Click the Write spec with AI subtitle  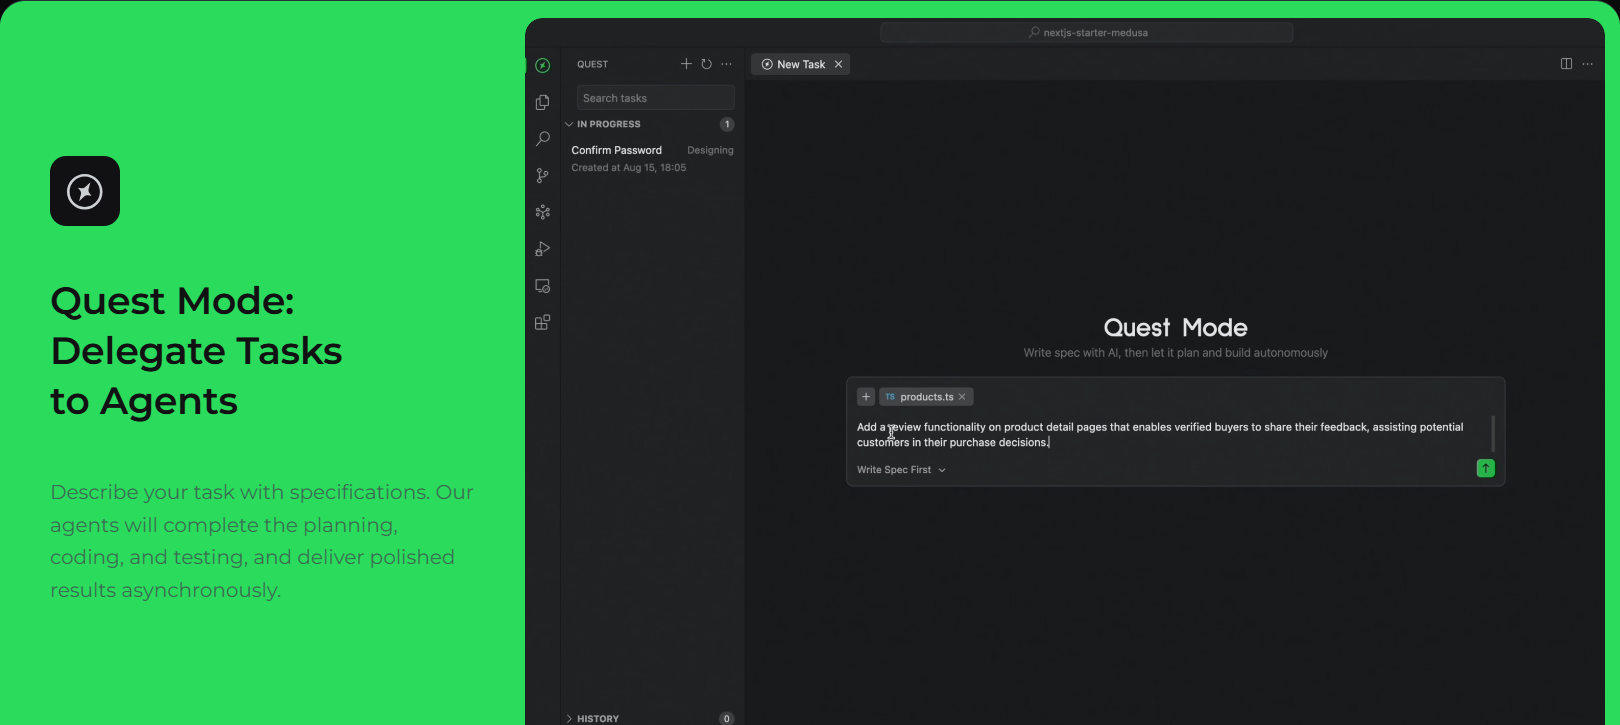click(x=1175, y=353)
